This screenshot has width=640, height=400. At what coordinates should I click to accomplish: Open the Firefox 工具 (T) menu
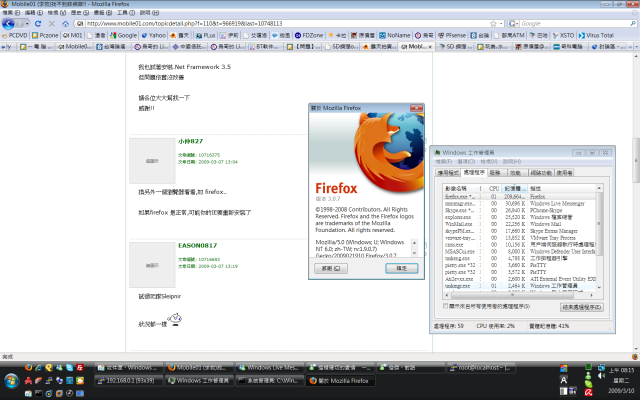(x=126, y=13)
